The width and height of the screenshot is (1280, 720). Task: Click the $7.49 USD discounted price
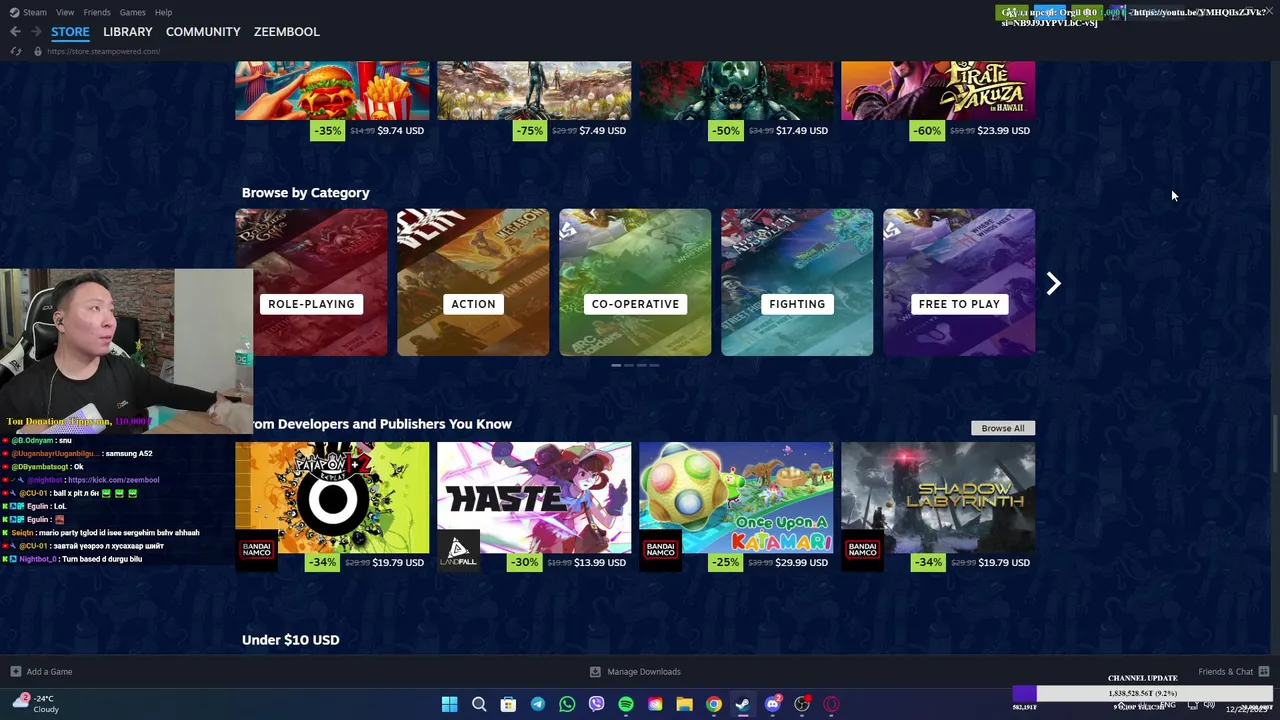(602, 130)
